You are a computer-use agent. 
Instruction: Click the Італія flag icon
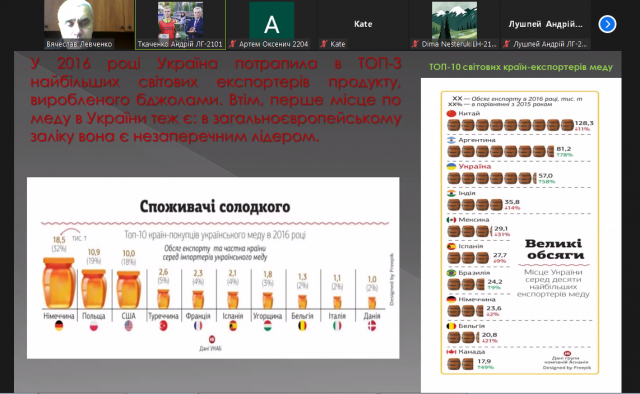337,326
